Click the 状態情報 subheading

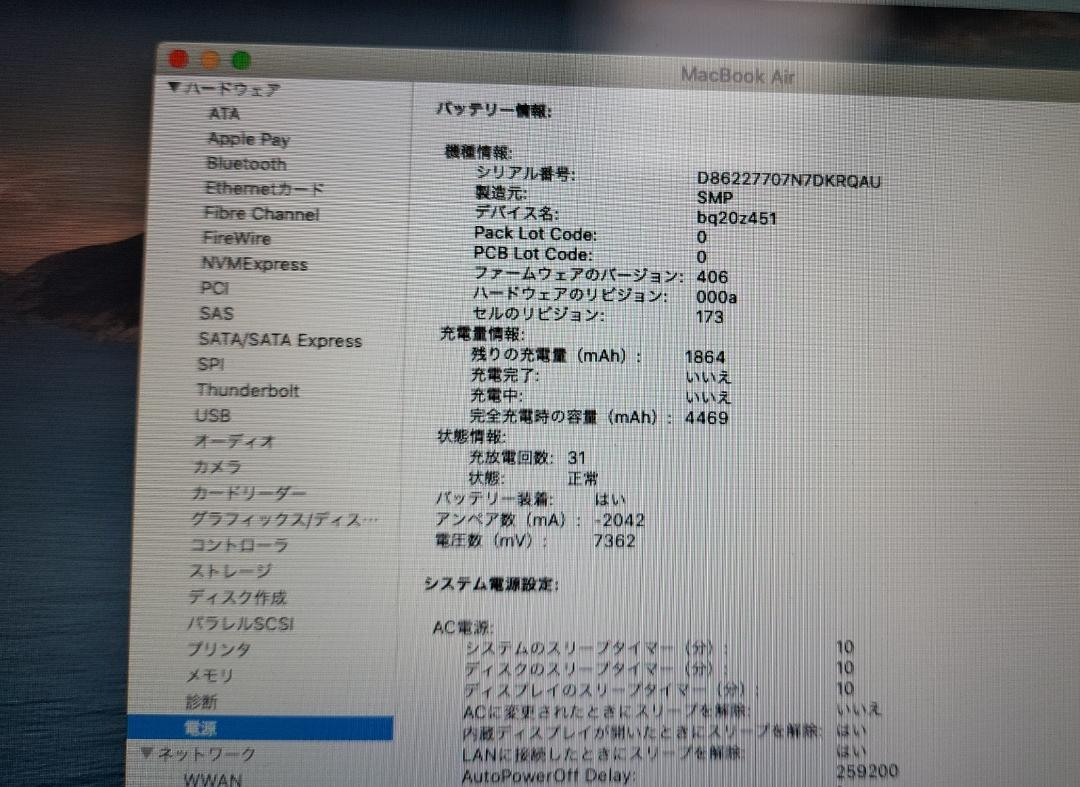(x=472, y=436)
